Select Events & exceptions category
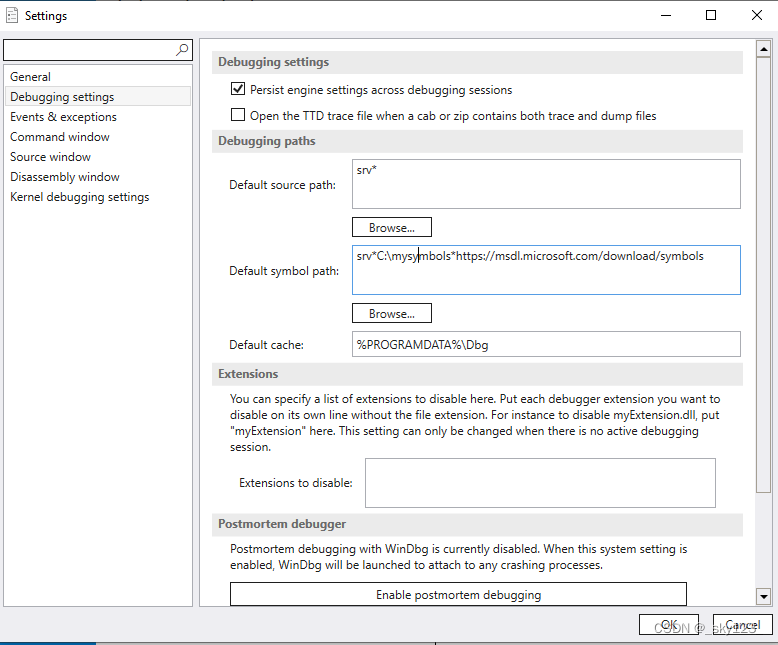This screenshot has height=645, width=778. click(x=63, y=117)
